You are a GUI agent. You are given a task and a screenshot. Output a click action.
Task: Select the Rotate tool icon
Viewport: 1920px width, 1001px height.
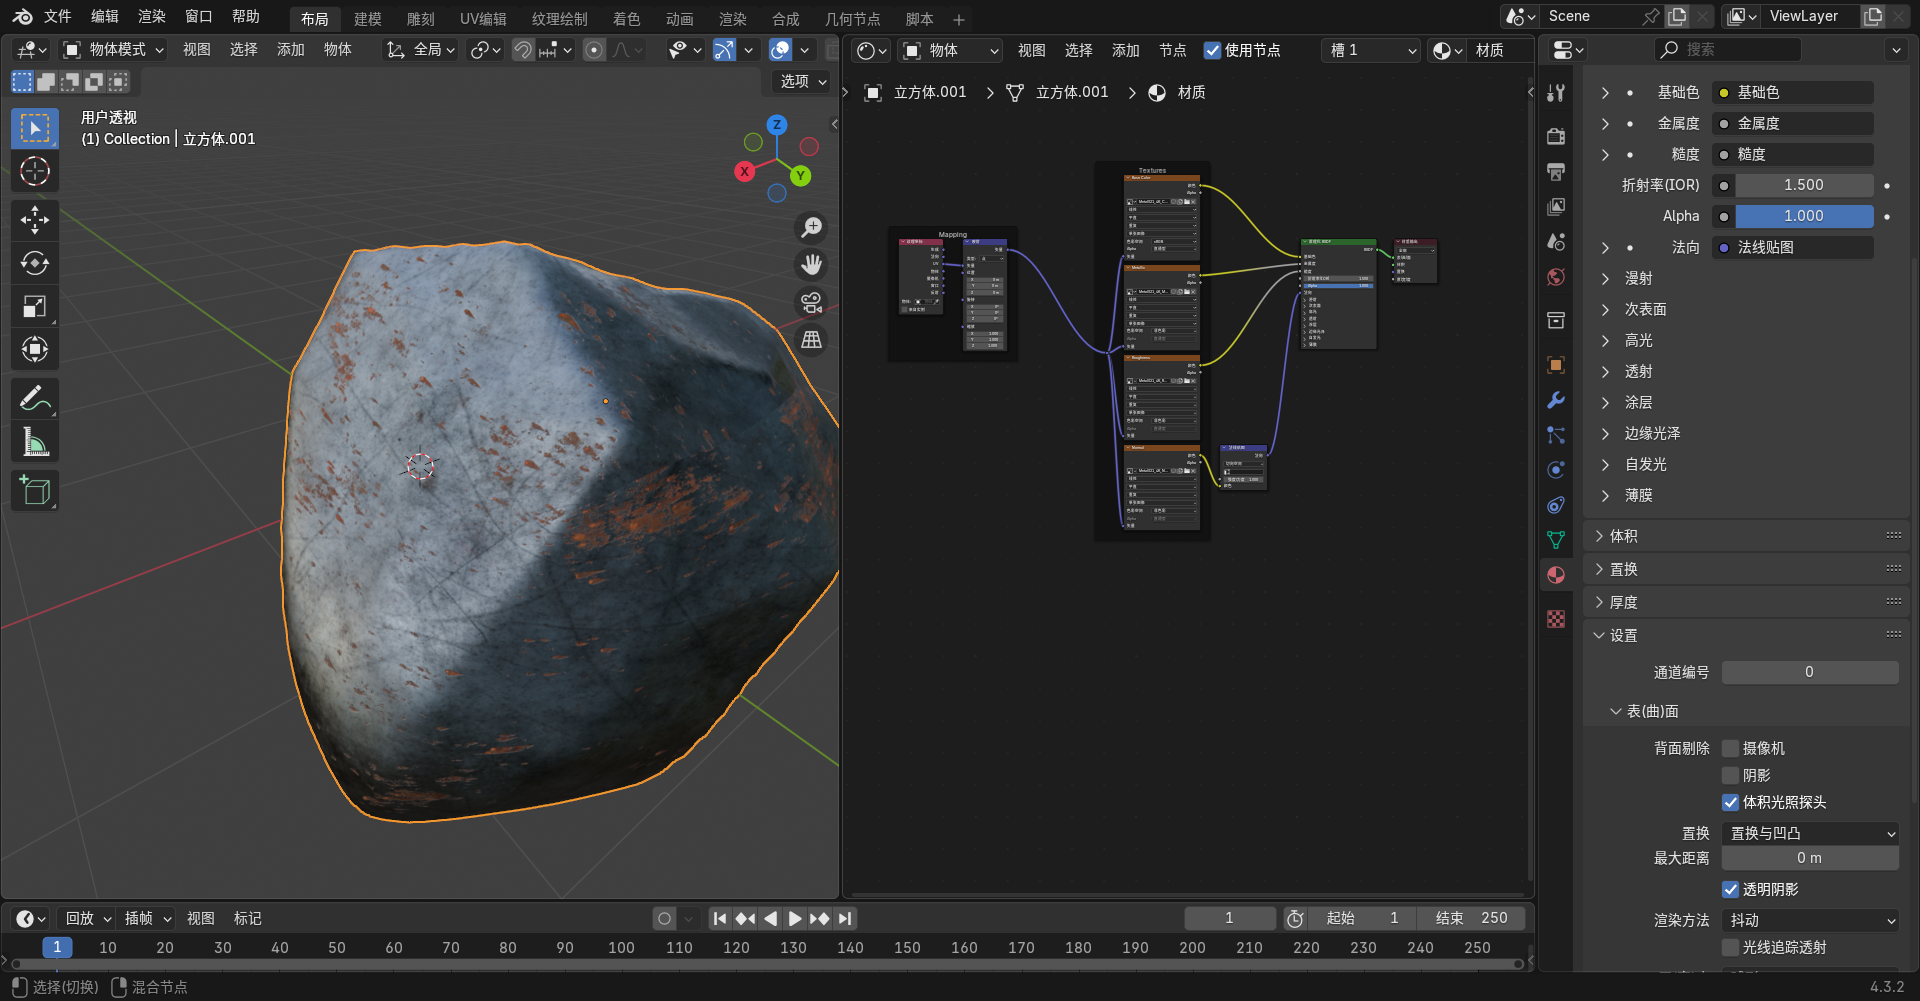[35, 263]
